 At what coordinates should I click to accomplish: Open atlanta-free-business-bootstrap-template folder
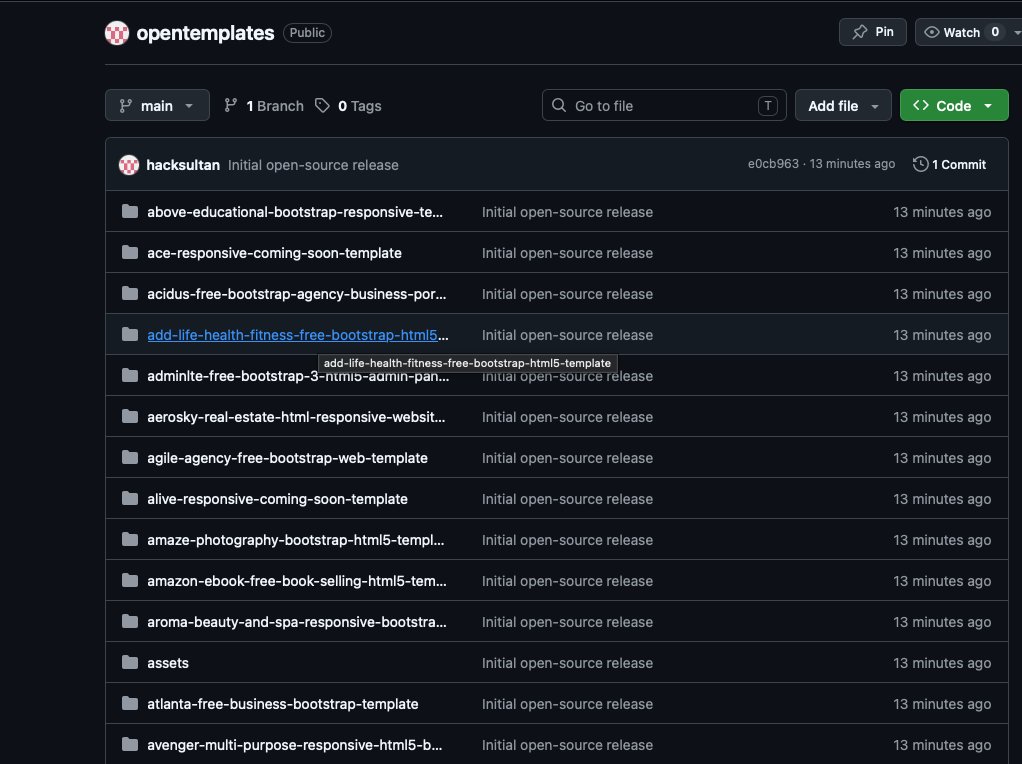click(x=283, y=705)
